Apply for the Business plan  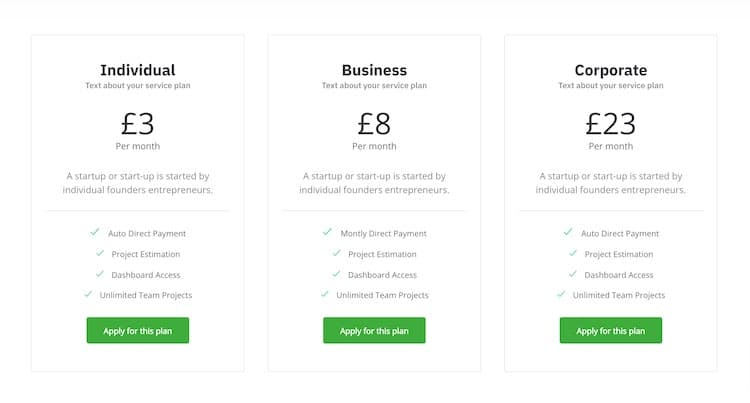[x=374, y=331]
